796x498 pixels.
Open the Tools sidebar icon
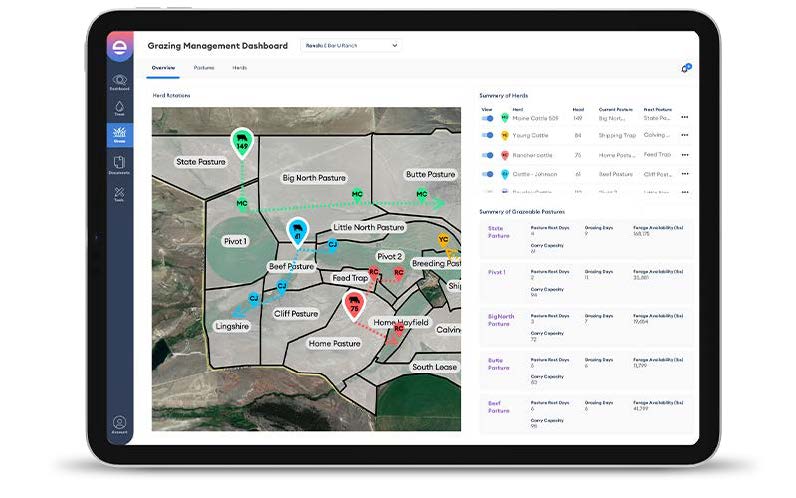tap(119, 193)
